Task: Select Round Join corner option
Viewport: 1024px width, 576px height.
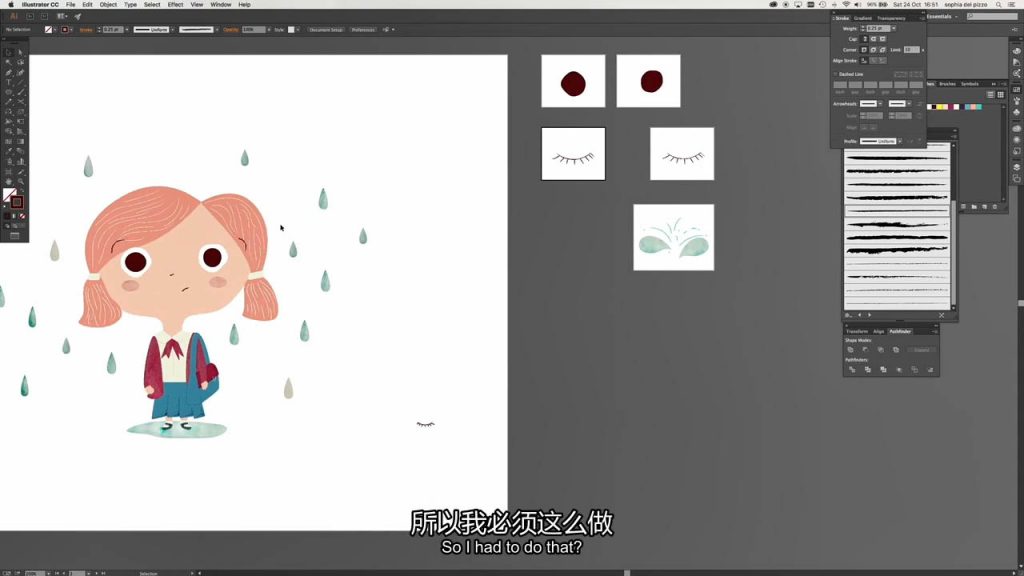Action: pyautogui.click(x=873, y=50)
